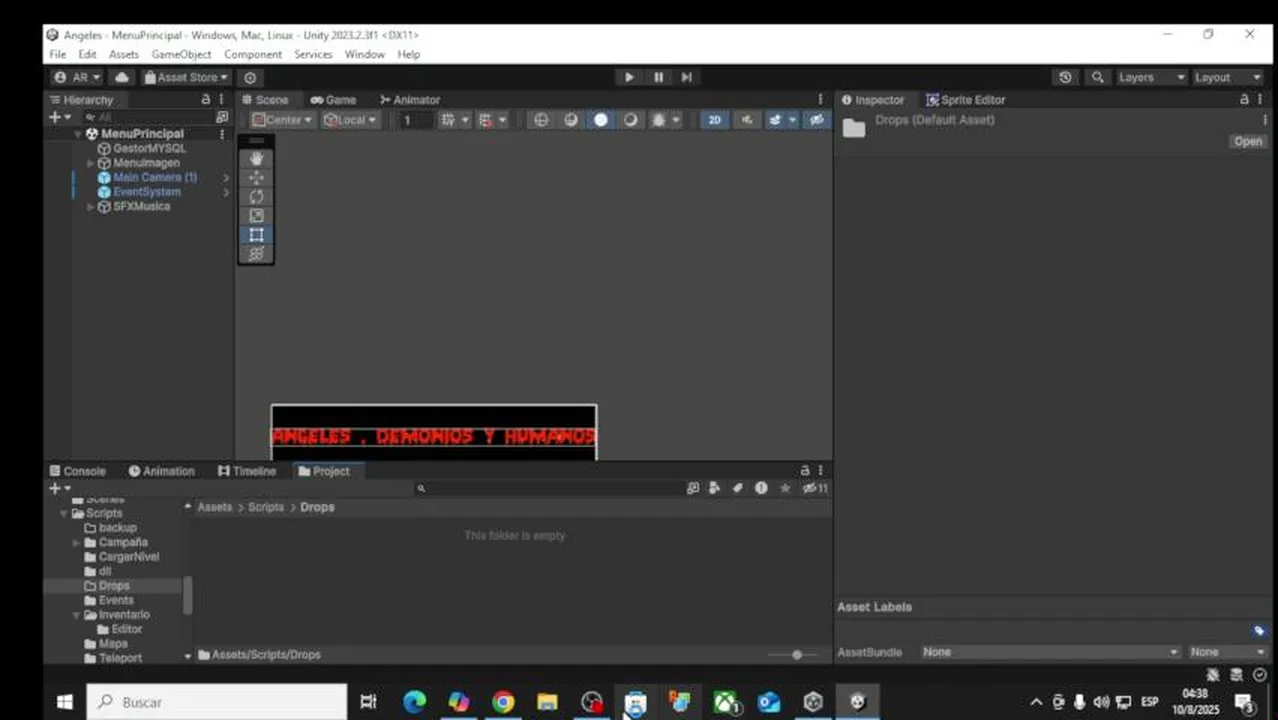The image size is (1278, 720).
Task: Open Unity global search magnifier
Action: pyautogui.click(x=1098, y=77)
